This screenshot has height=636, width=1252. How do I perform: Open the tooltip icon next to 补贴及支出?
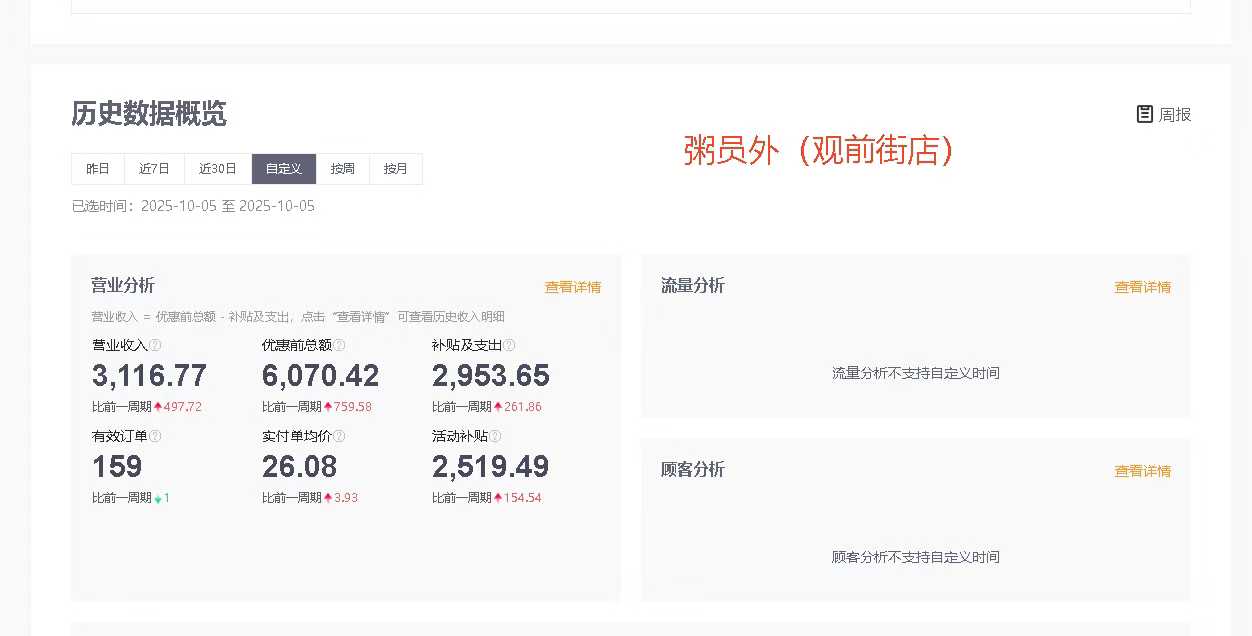point(509,345)
